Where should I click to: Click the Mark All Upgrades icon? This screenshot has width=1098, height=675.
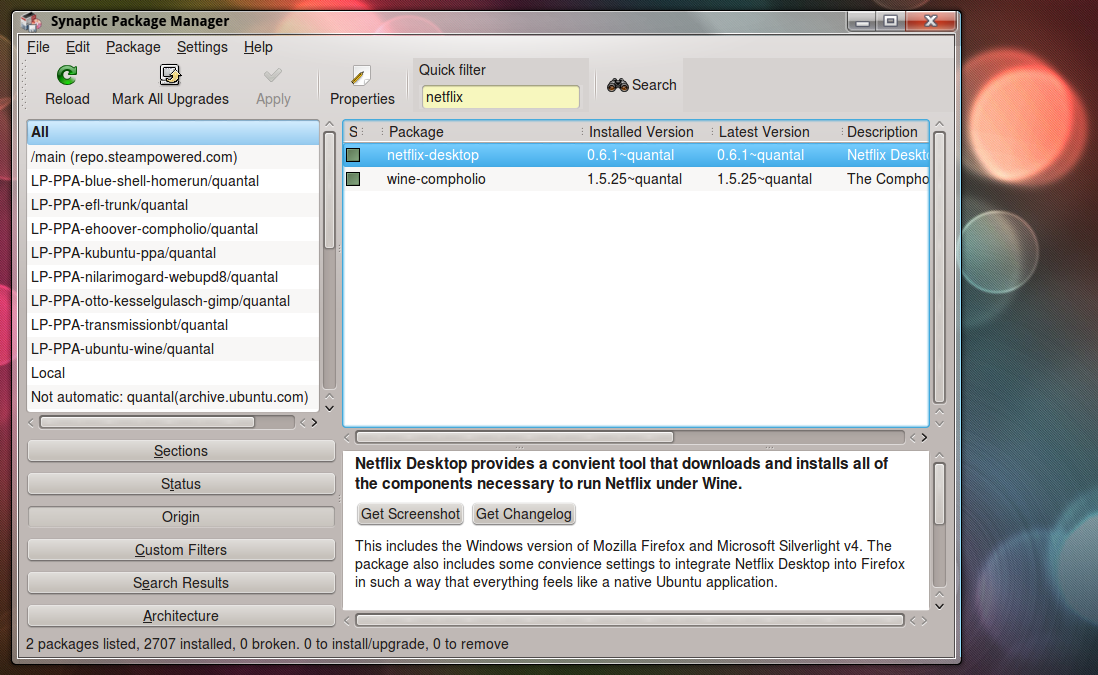[169, 75]
